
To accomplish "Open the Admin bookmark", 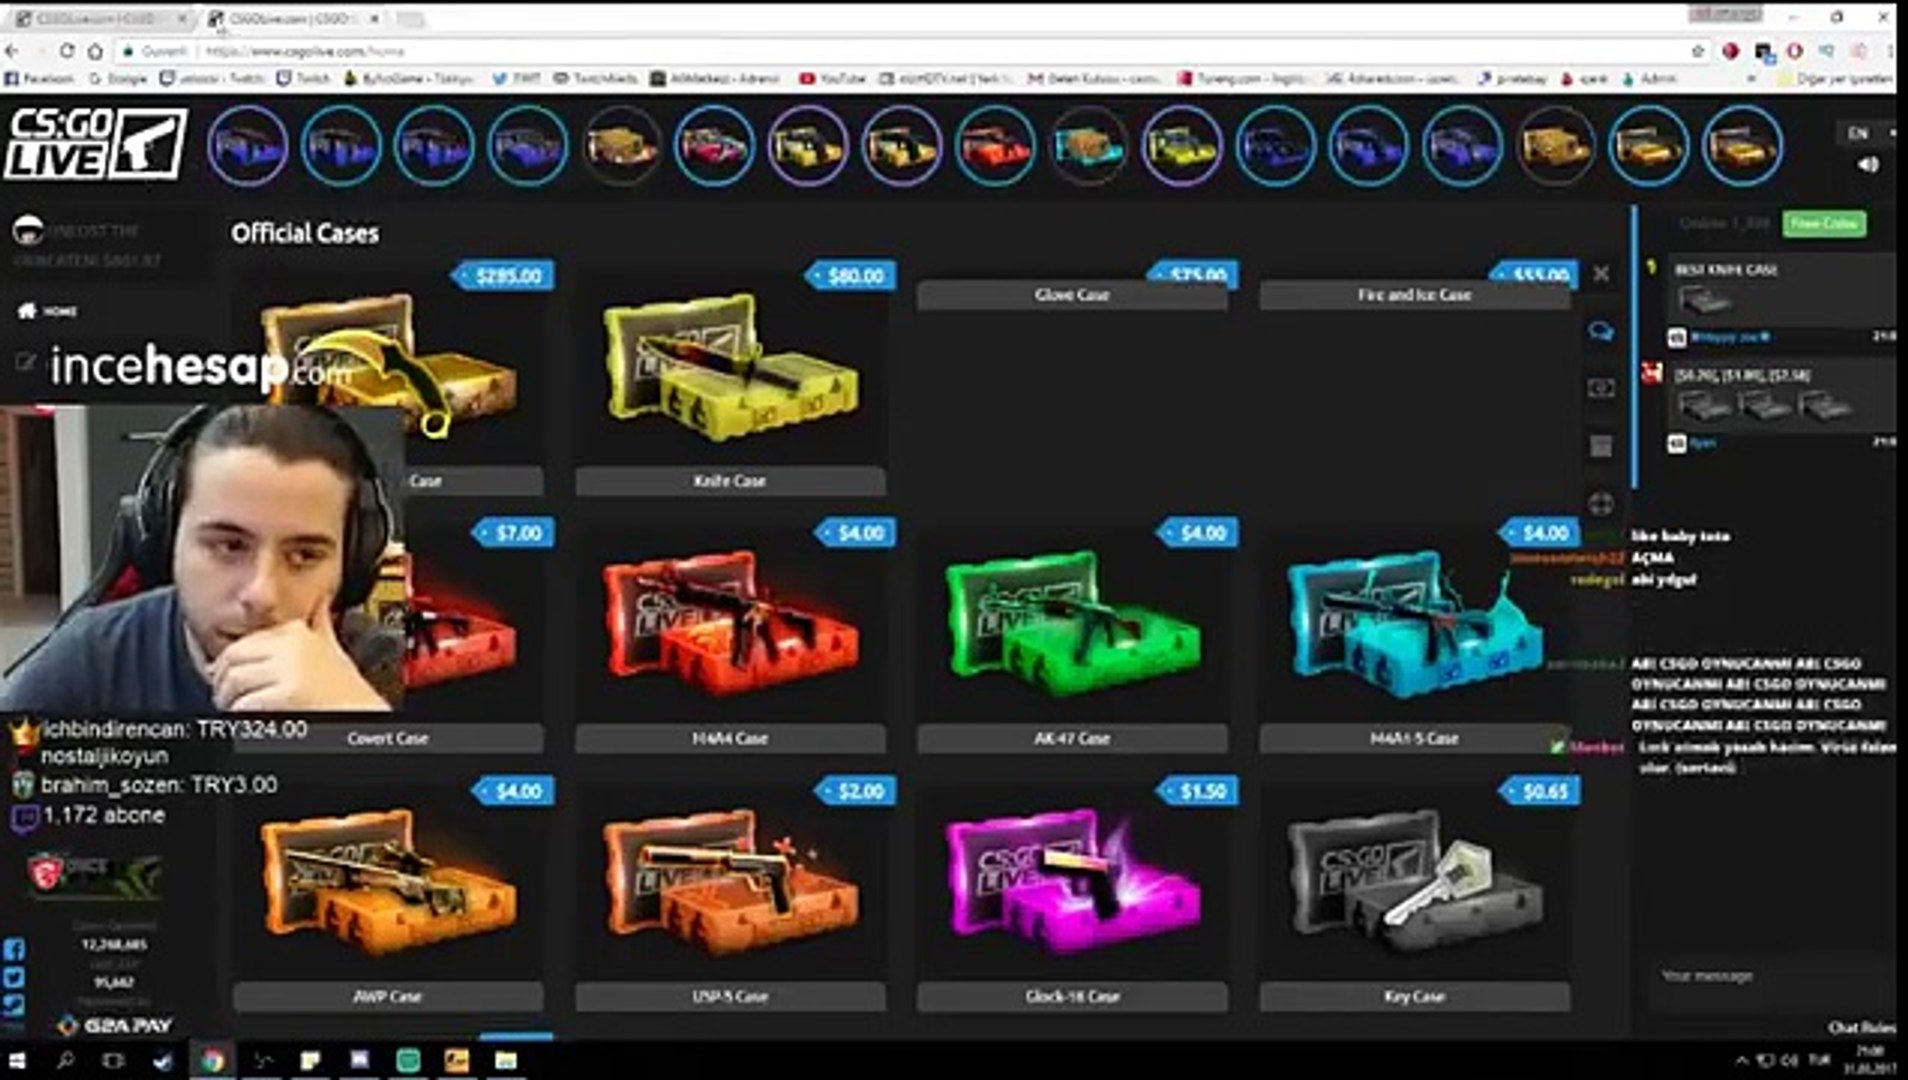I will (x=1649, y=78).
